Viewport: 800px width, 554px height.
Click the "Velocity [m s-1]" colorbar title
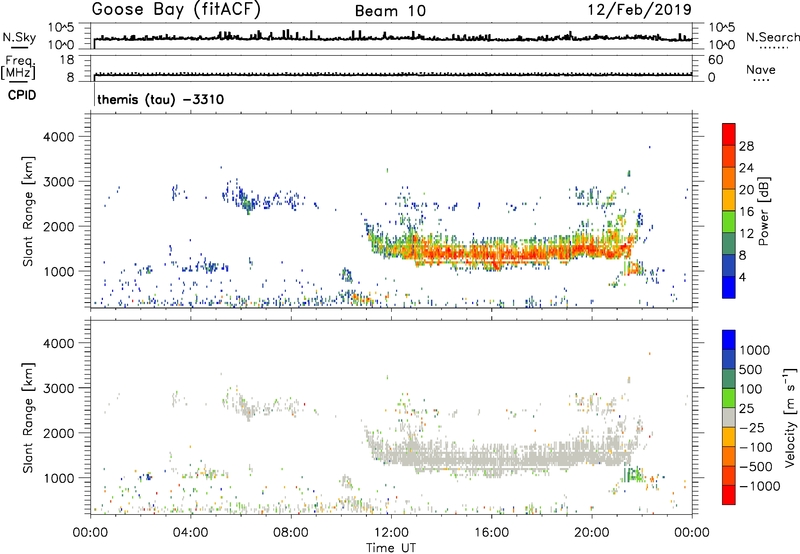tap(791, 418)
